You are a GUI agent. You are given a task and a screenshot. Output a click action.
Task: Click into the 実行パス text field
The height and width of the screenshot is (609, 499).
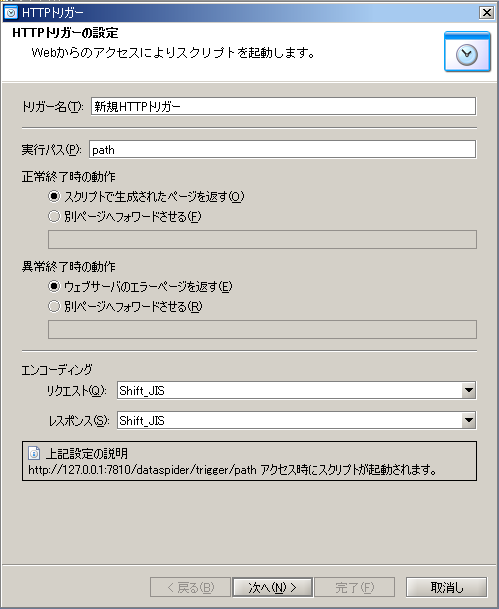click(x=282, y=150)
